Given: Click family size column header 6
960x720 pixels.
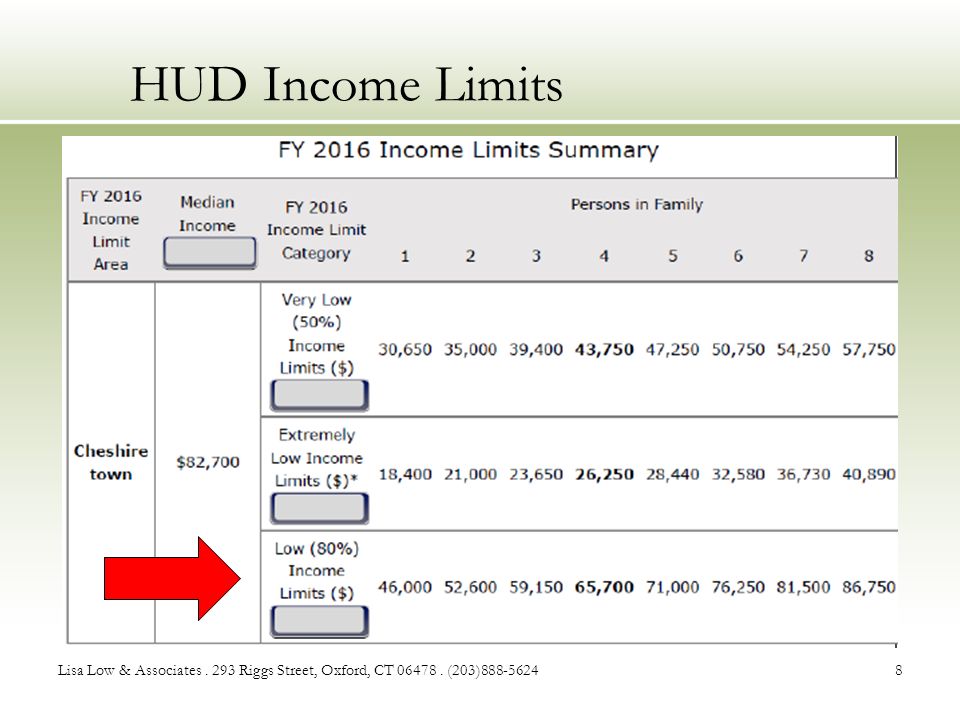Looking at the screenshot, I should pos(738,256).
